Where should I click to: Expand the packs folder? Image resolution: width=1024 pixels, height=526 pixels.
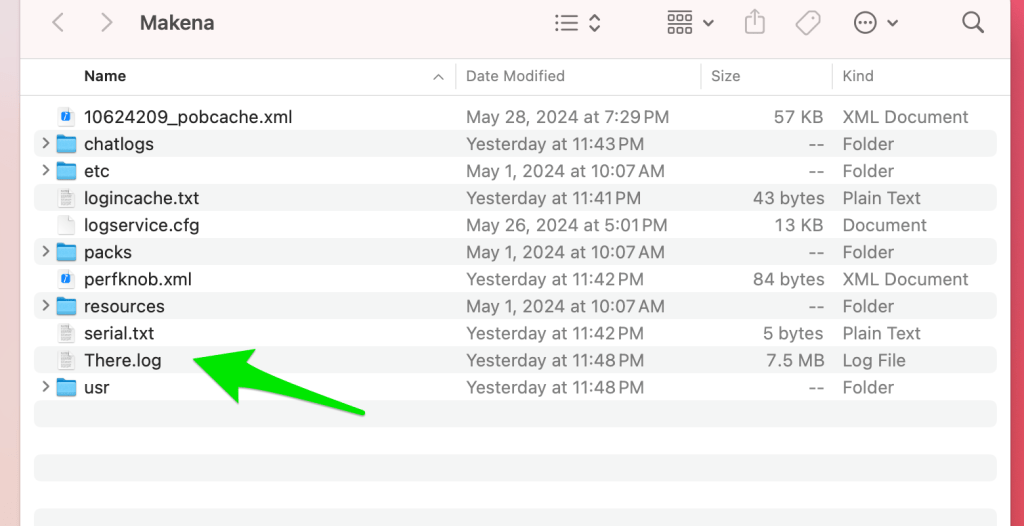[45, 252]
